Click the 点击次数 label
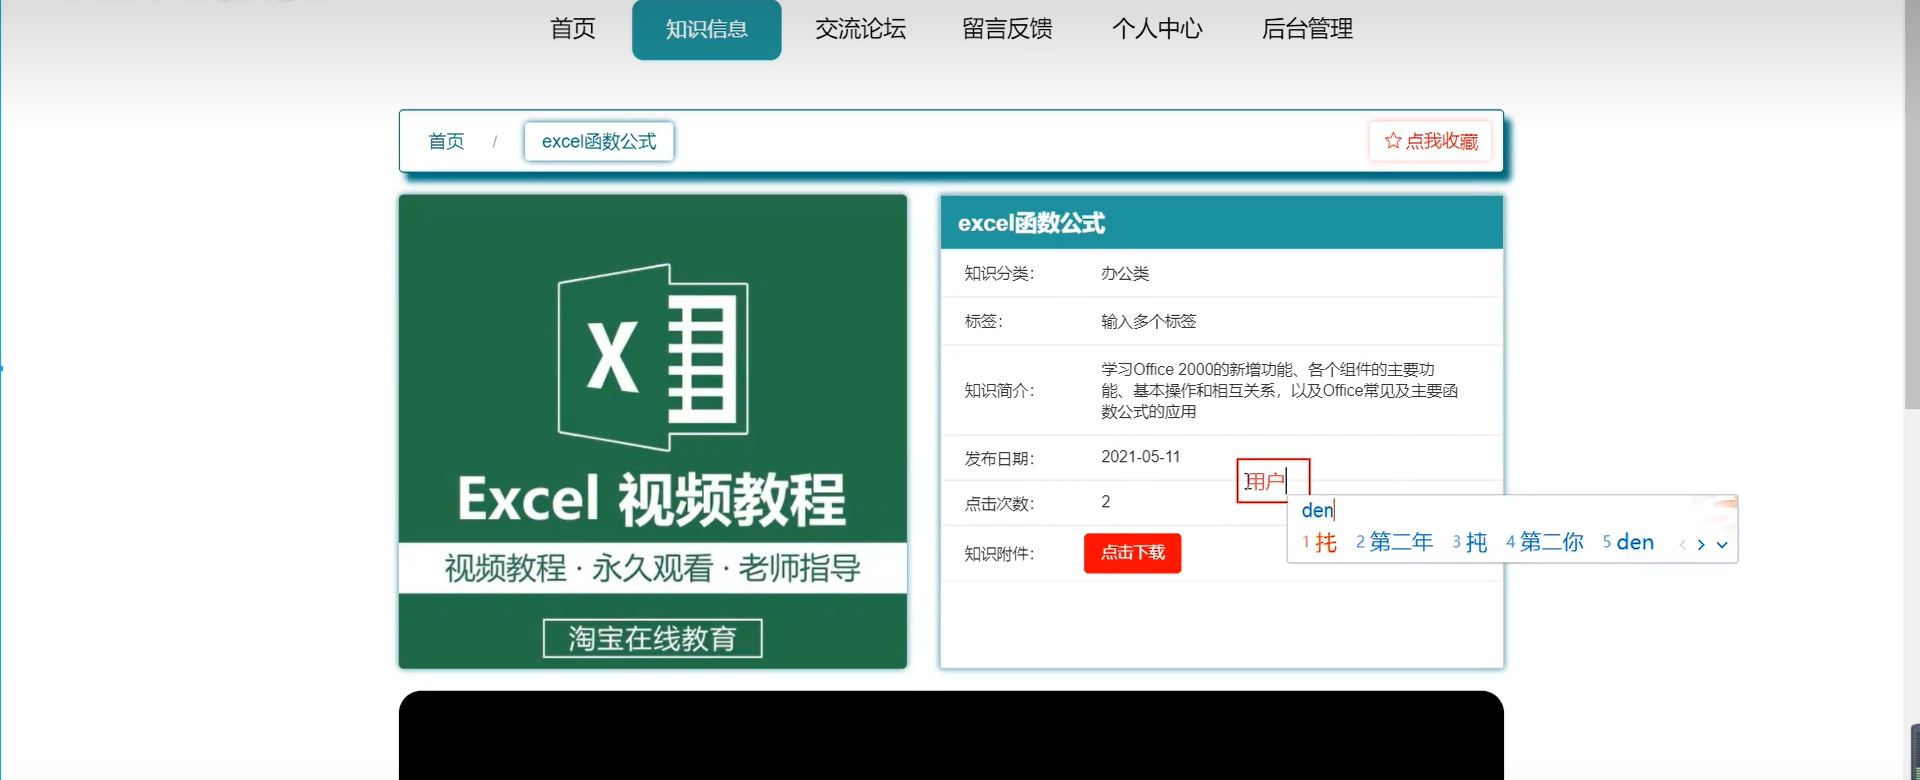This screenshot has width=1920, height=780. click(999, 504)
